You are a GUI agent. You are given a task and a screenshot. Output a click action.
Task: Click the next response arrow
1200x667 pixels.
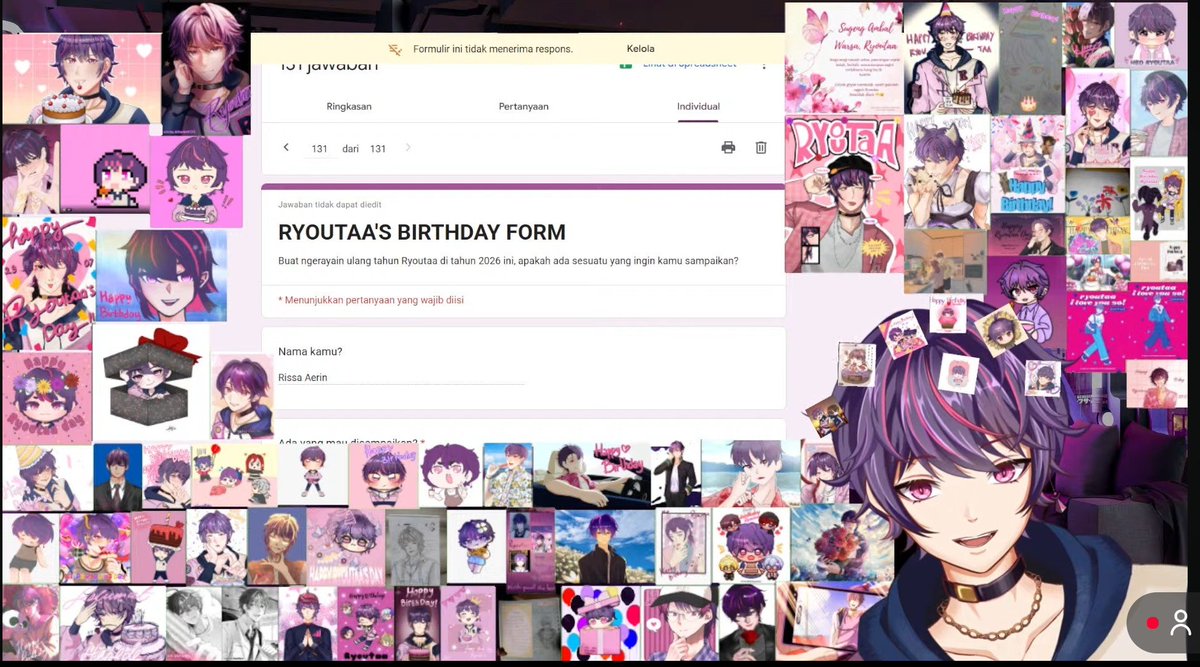tap(408, 147)
